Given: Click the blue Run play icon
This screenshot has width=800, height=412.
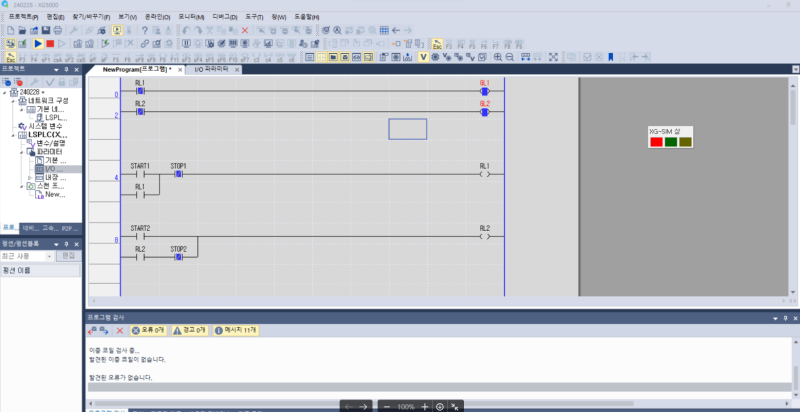Looking at the screenshot, I should (38, 44).
